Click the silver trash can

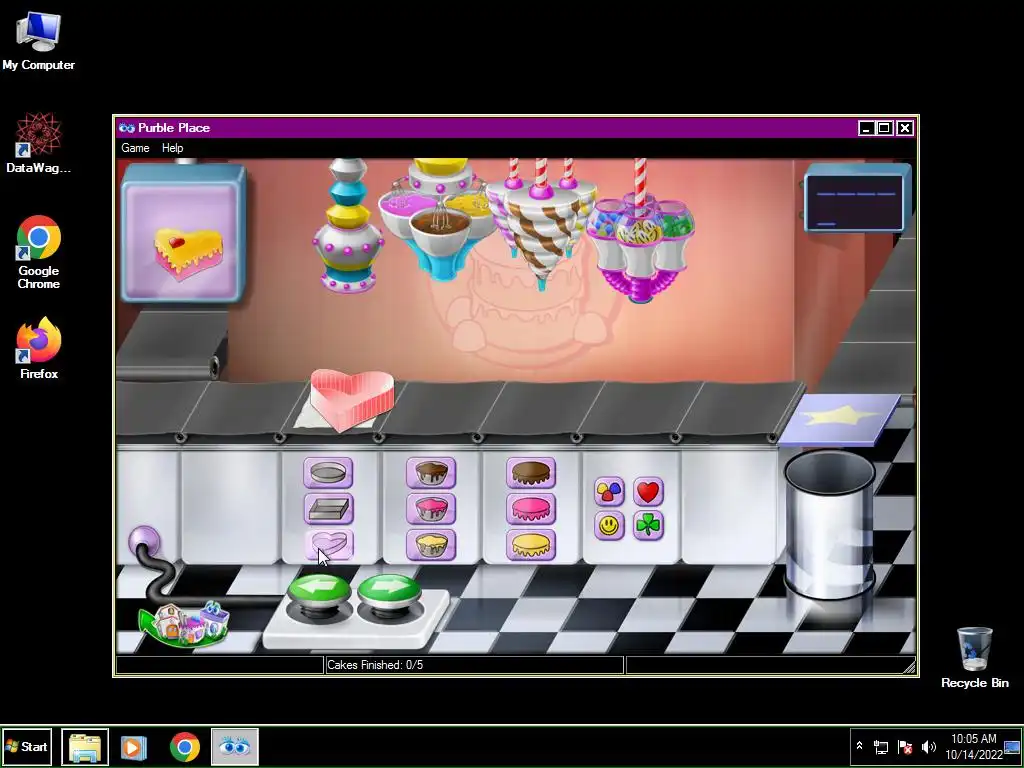pos(829,524)
